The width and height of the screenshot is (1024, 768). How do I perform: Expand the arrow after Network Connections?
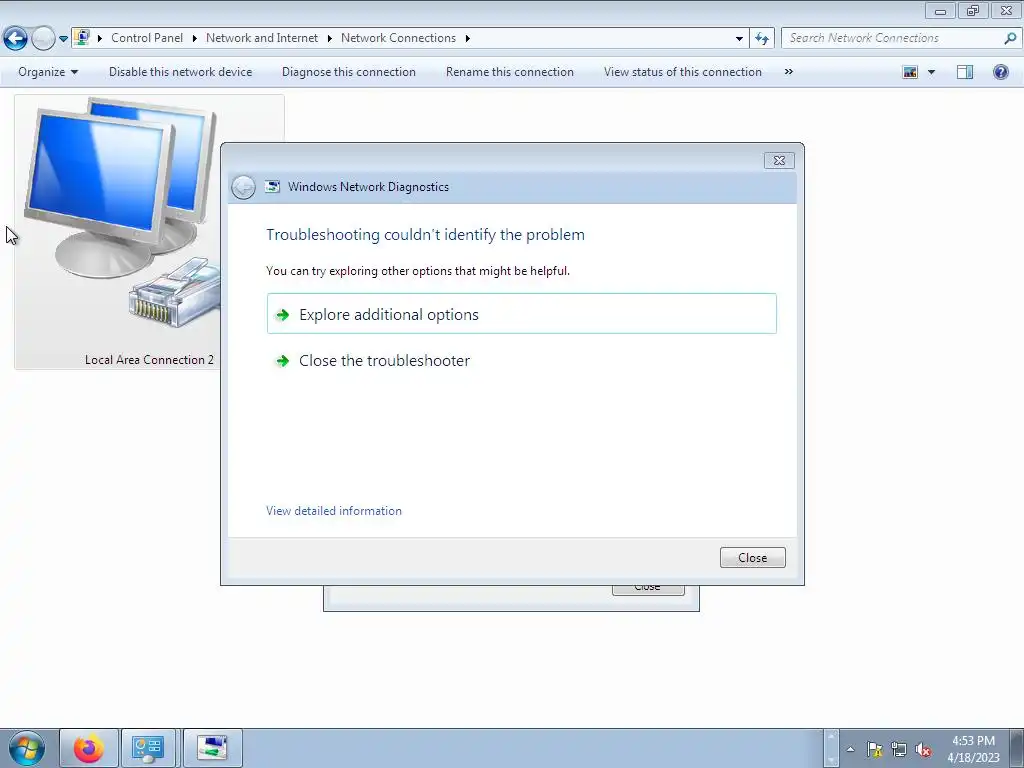[468, 39]
